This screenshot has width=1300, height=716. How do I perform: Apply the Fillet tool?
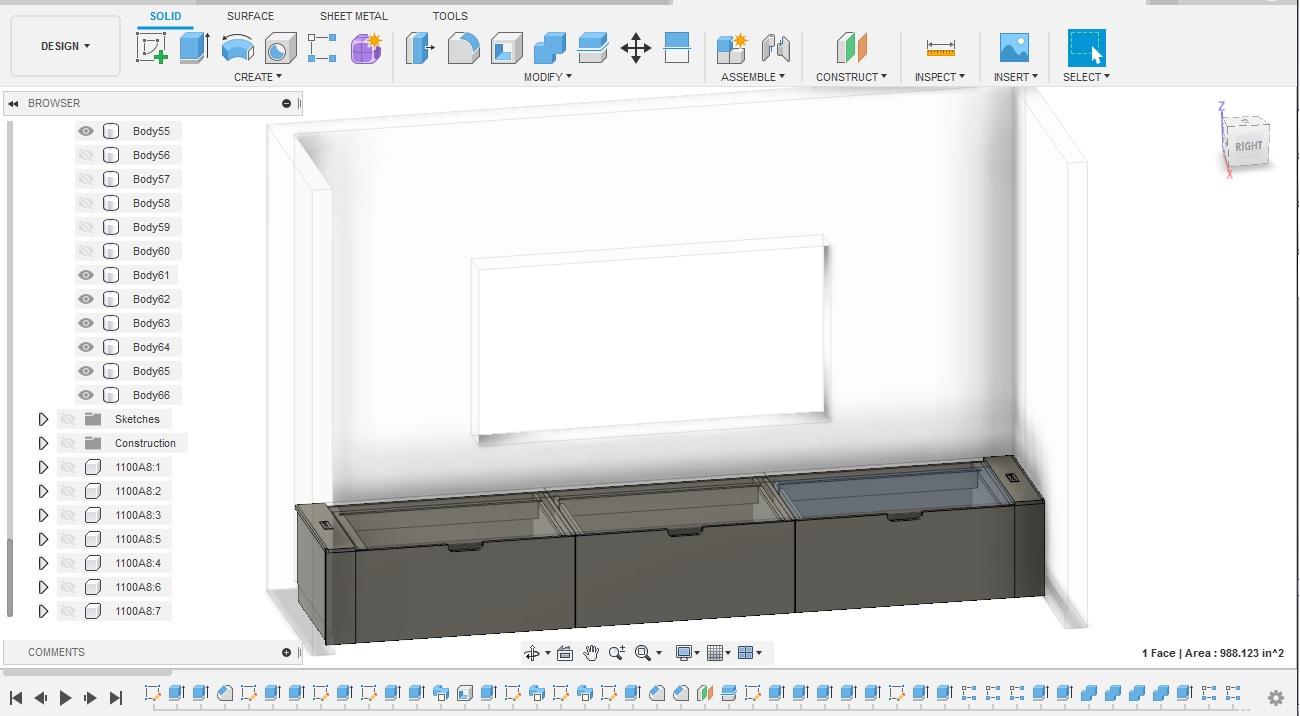click(x=463, y=47)
